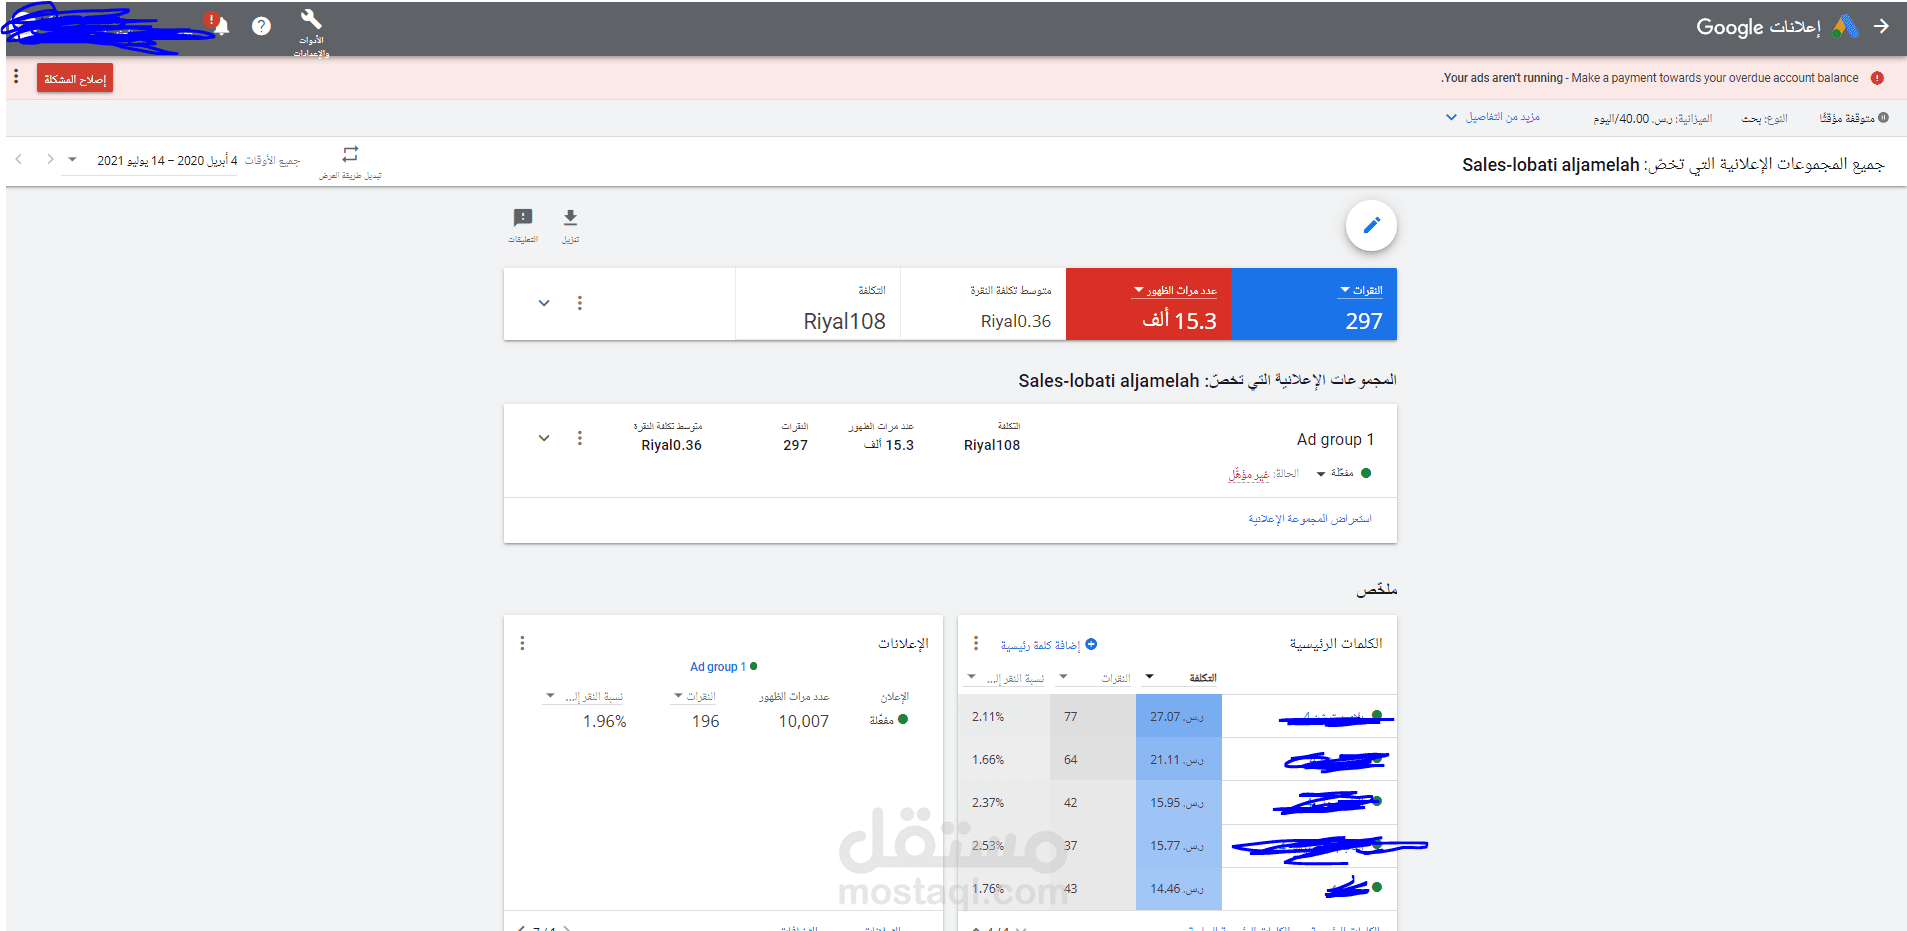1907x931 pixels.
Task: Click ad impressions value 10,007
Action: pos(804,721)
